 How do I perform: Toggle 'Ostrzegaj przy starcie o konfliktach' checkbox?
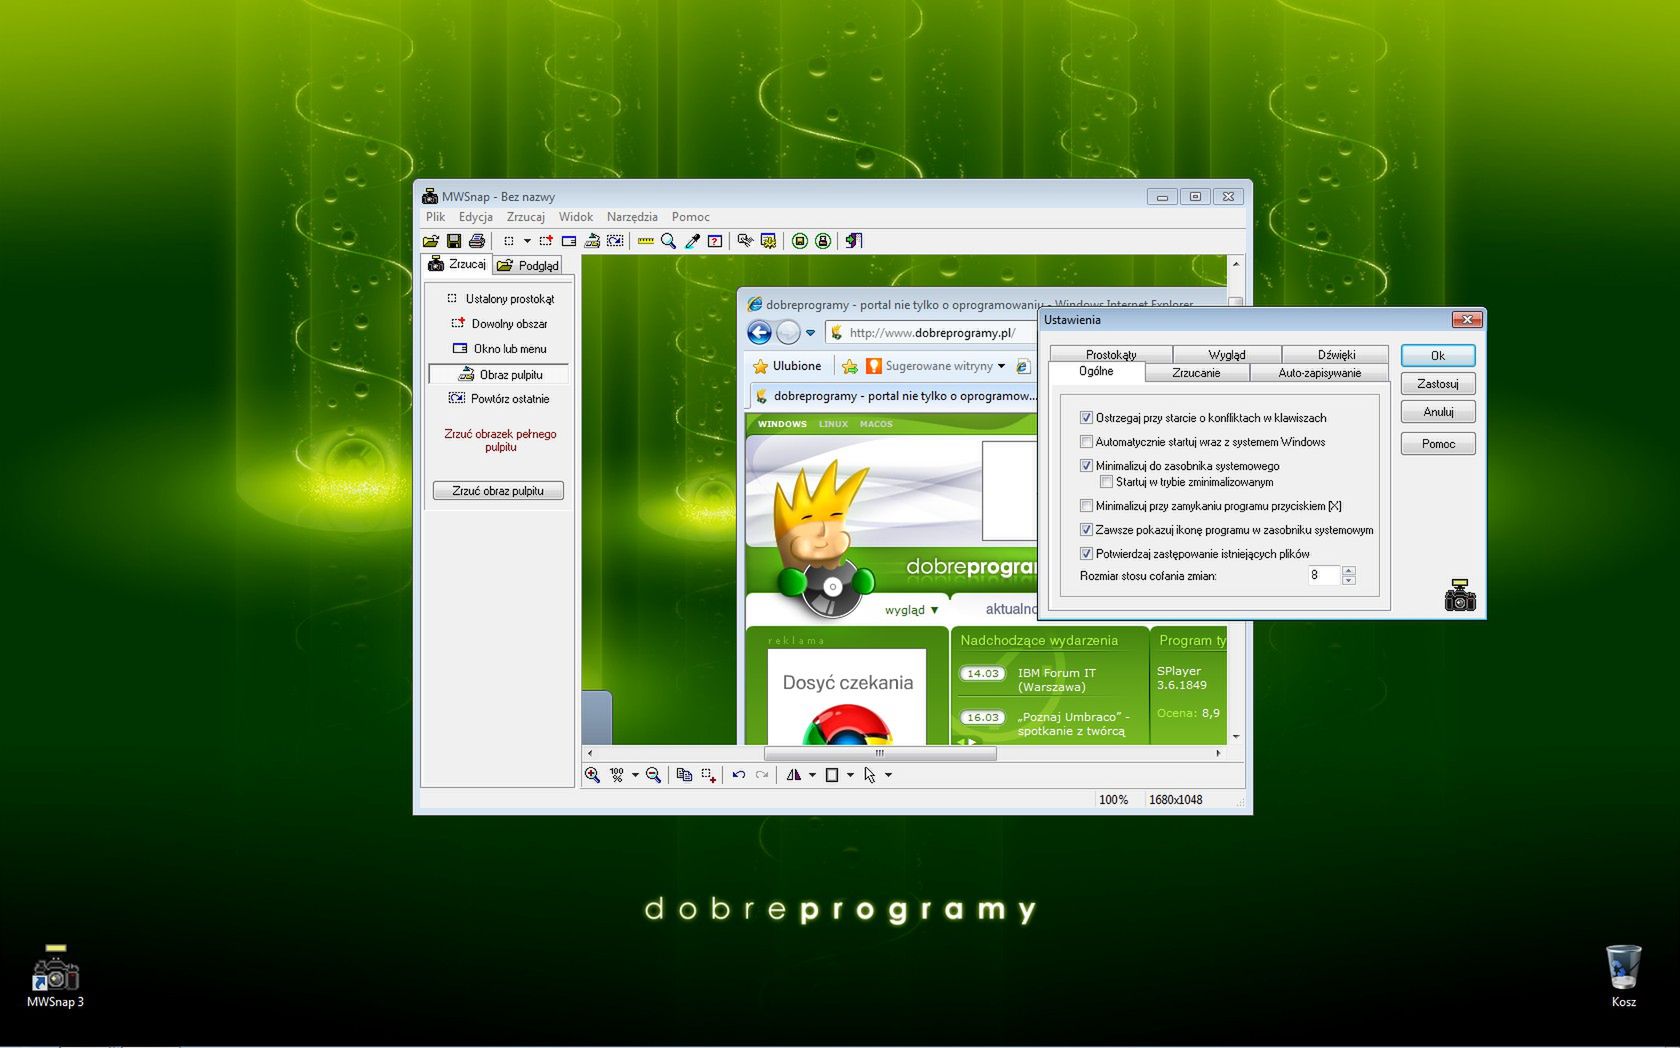1086,418
